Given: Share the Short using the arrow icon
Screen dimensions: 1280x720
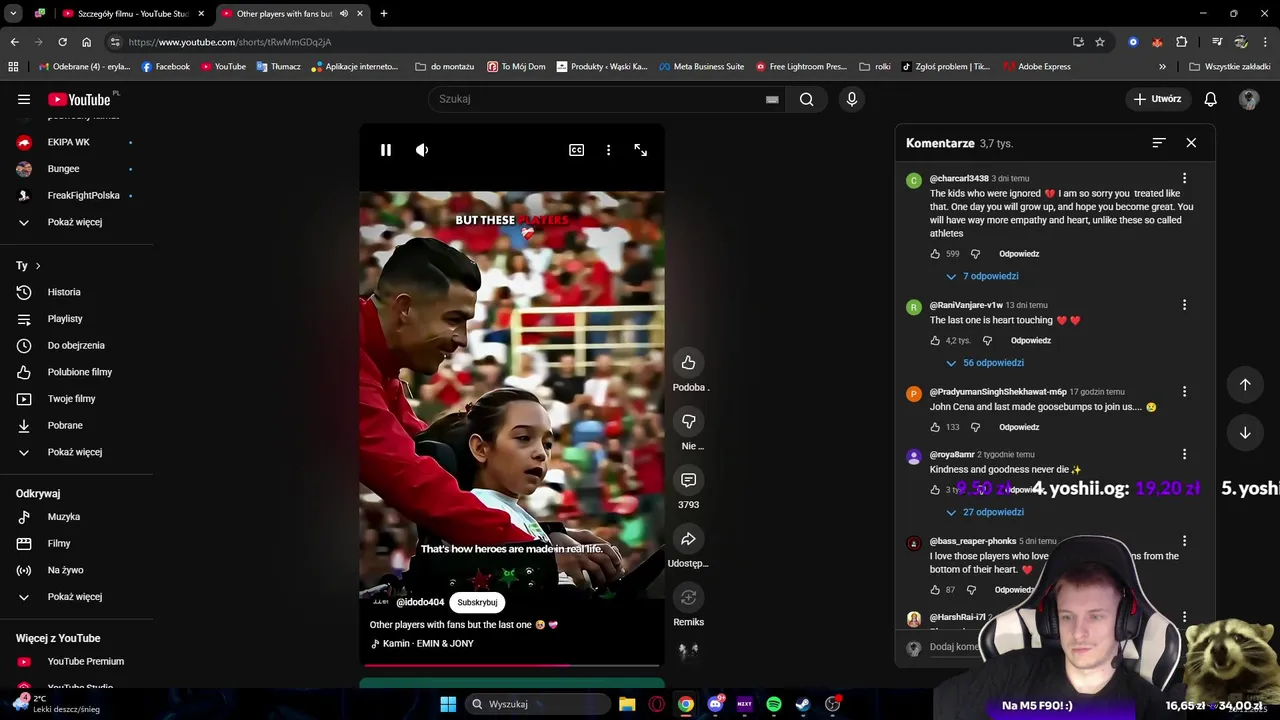Looking at the screenshot, I should coord(688,539).
